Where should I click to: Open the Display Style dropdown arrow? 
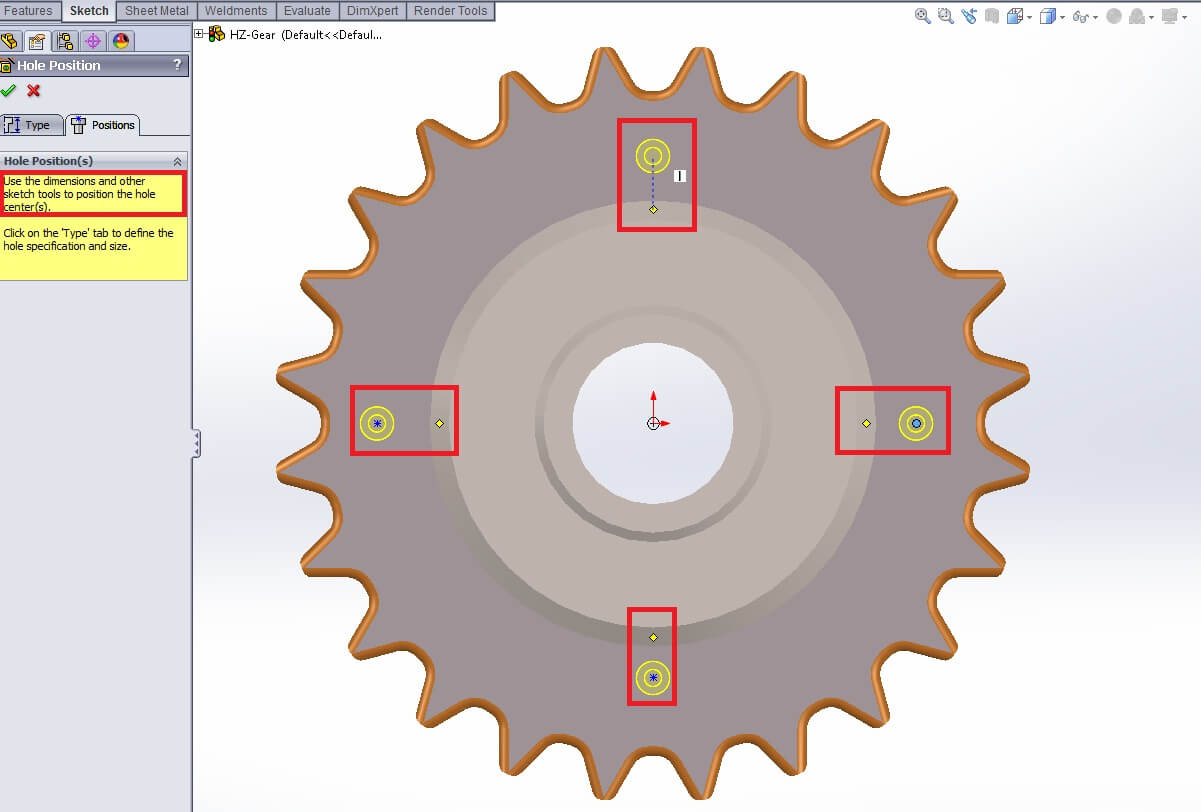[1061, 16]
